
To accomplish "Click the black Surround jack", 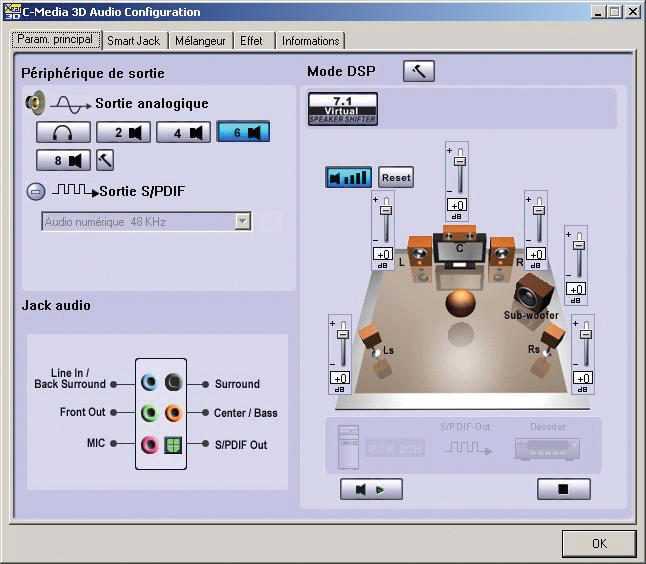I will coord(173,382).
